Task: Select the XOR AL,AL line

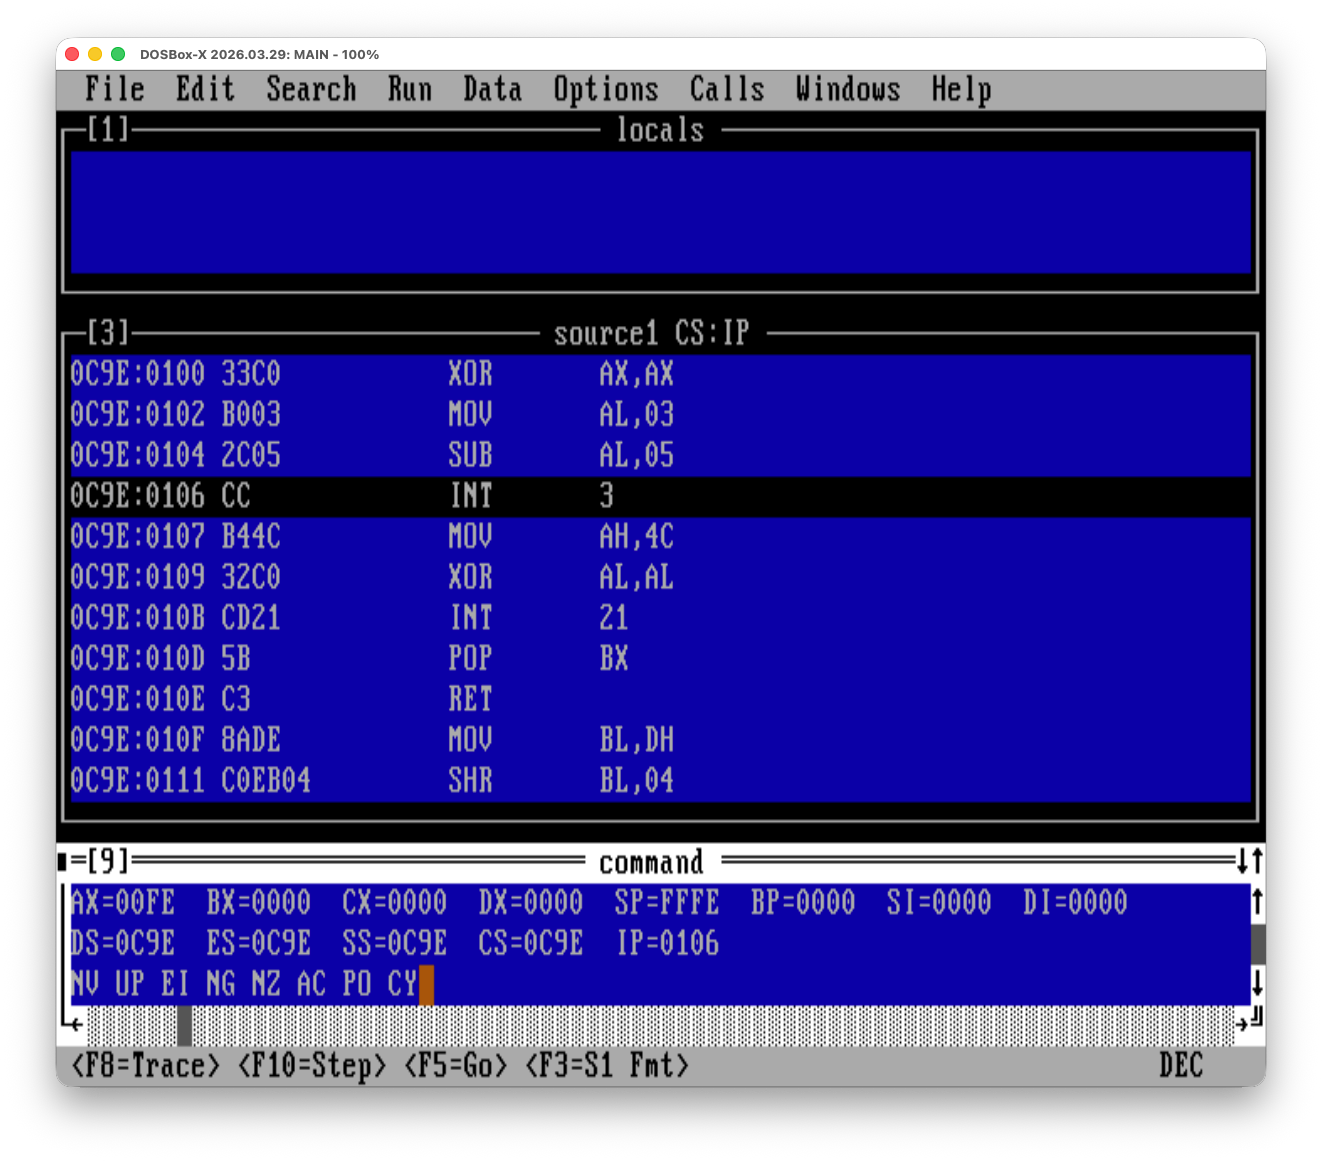Action: [660, 578]
